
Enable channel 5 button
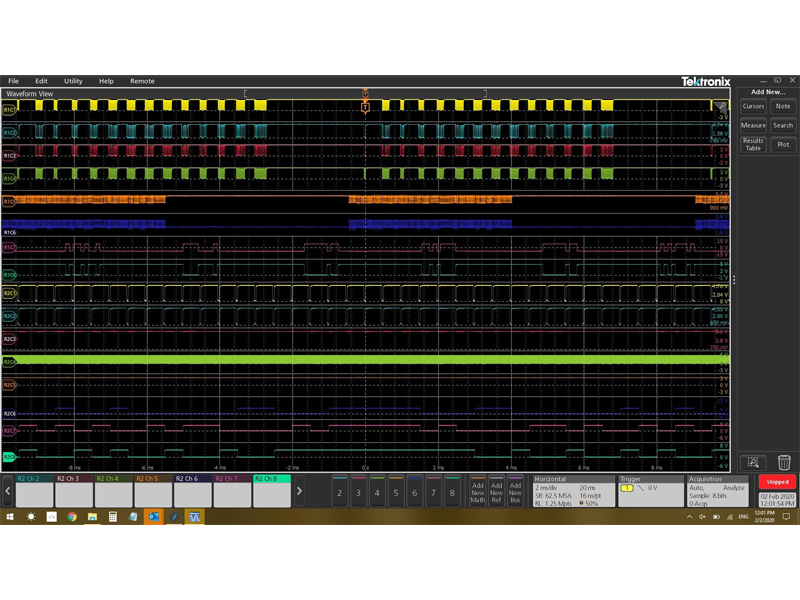395,491
